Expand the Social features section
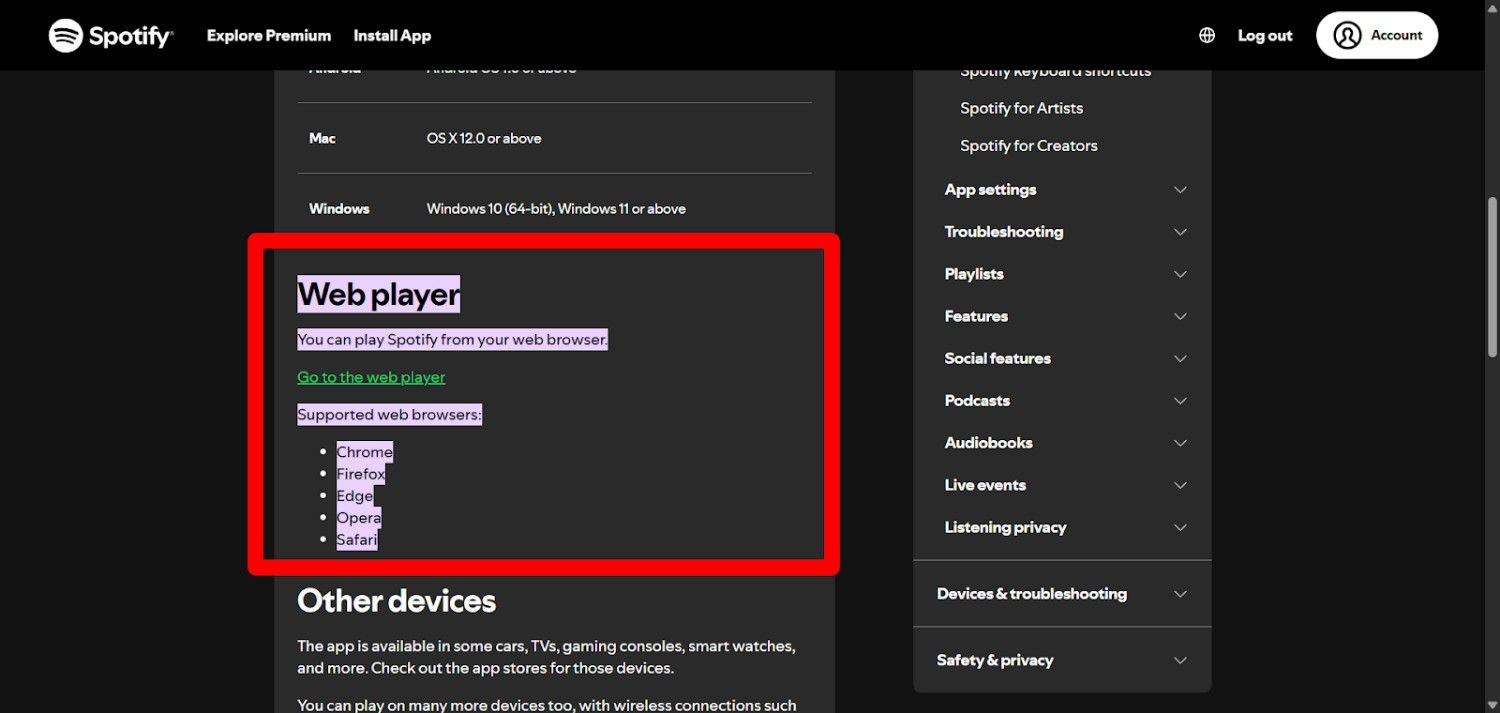 pos(997,358)
